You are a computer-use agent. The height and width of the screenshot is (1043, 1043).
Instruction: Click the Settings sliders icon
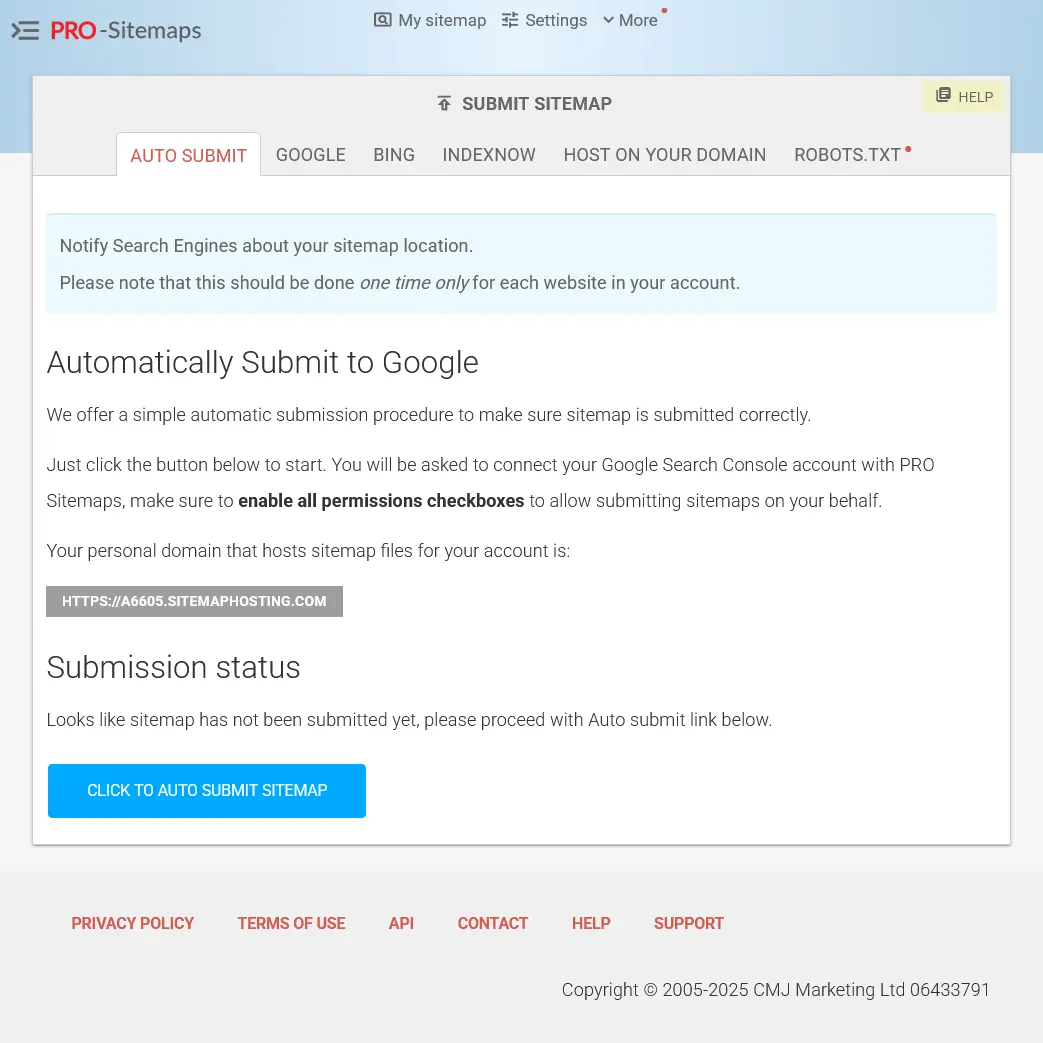pyautogui.click(x=510, y=20)
